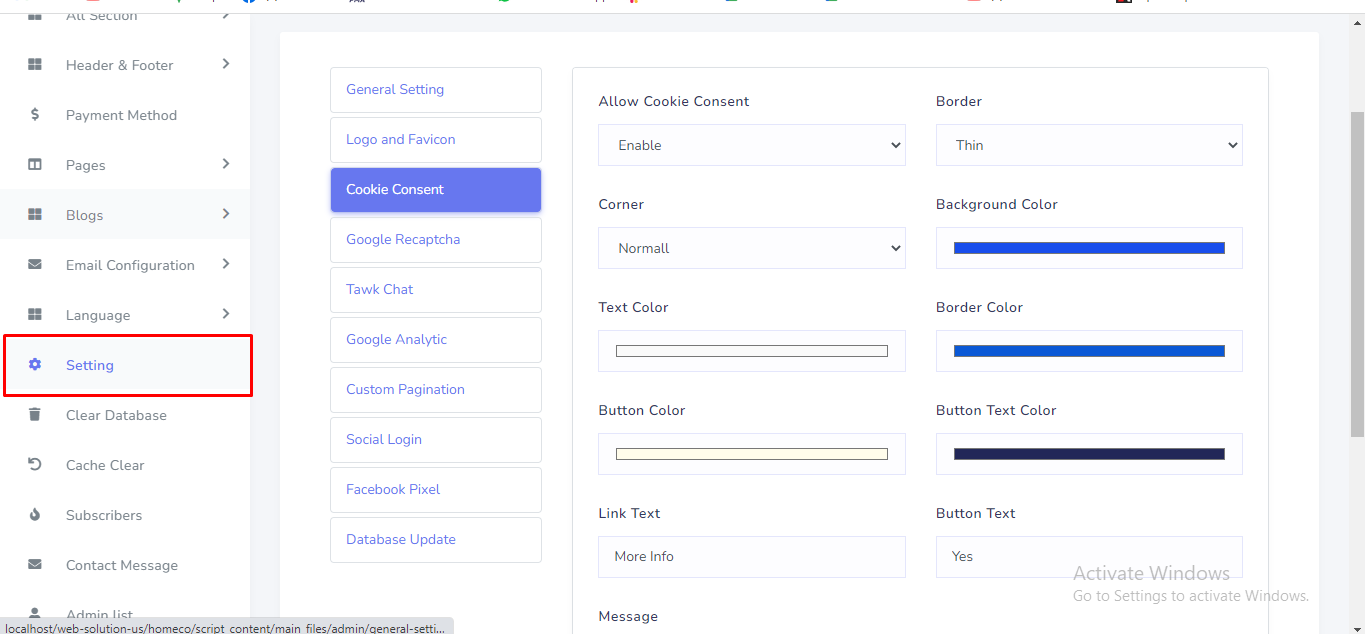
Task: Switch to the Logo and Favicon tab
Action: pyautogui.click(x=435, y=140)
